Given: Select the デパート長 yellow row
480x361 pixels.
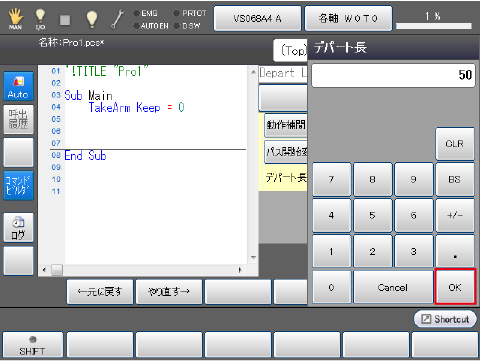Looking at the screenshot, I should [x=283, y=178].
